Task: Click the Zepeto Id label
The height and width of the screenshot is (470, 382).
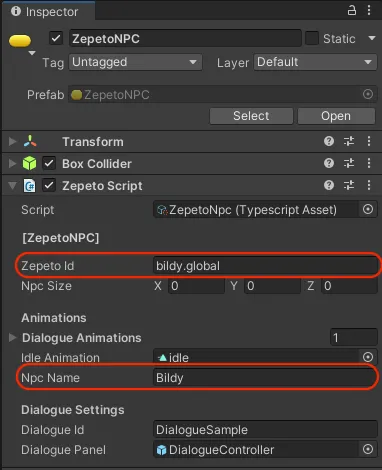Action: (48, 266)
